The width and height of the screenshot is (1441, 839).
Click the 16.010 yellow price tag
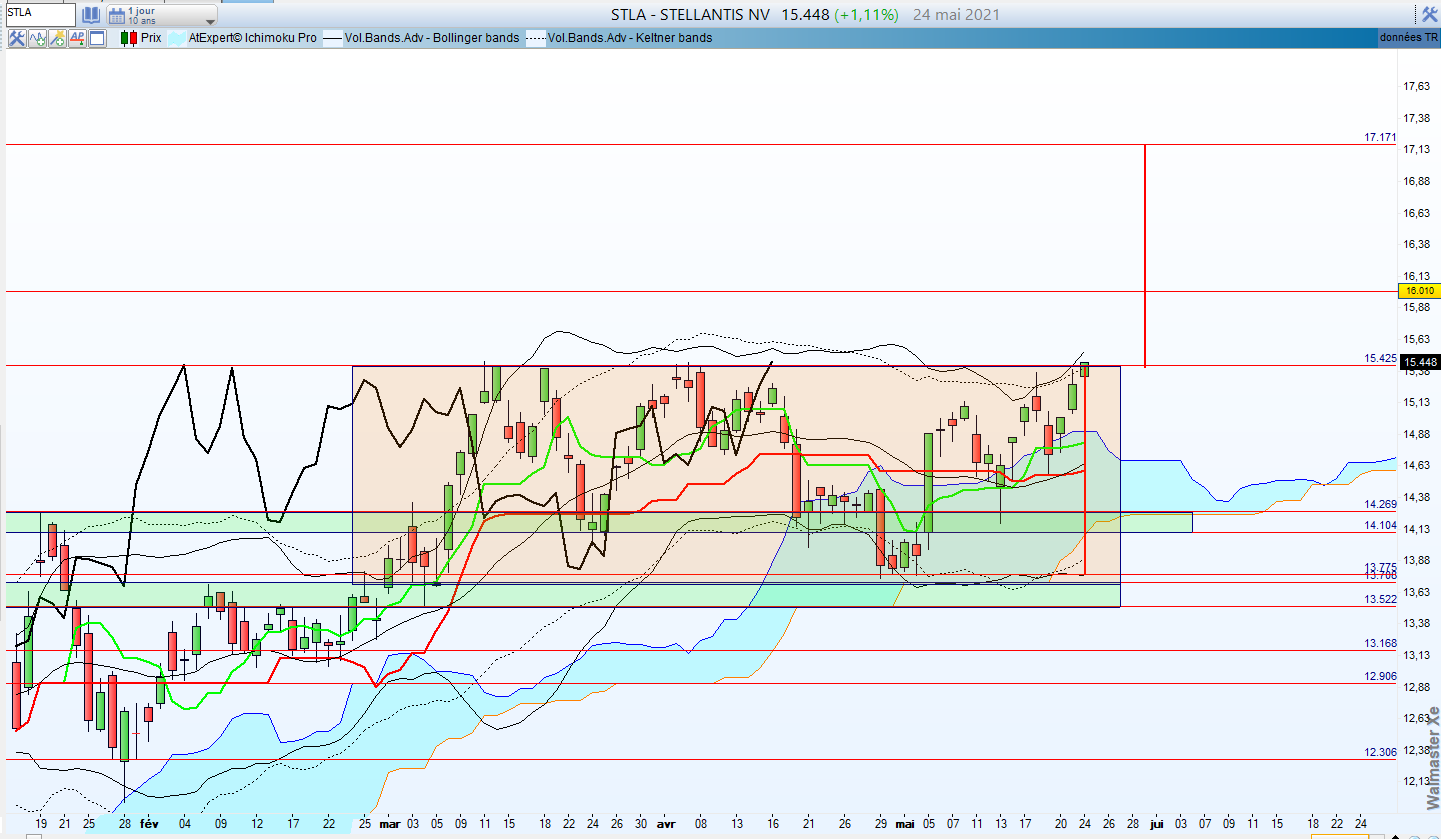(x=1420, y=290)
